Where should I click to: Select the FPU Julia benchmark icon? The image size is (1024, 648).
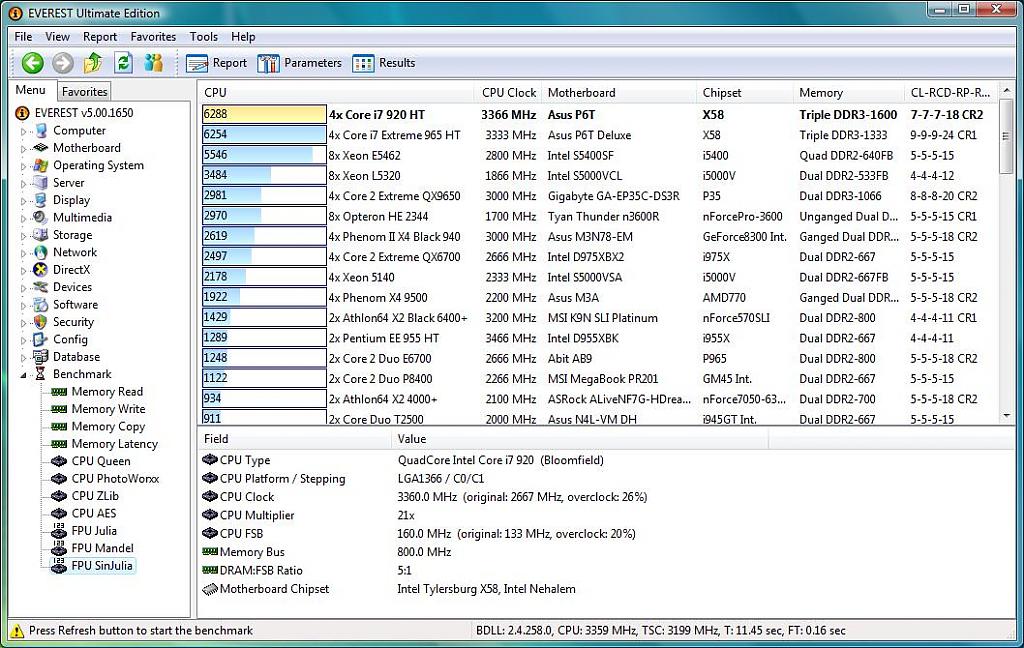tap(59, 530)
